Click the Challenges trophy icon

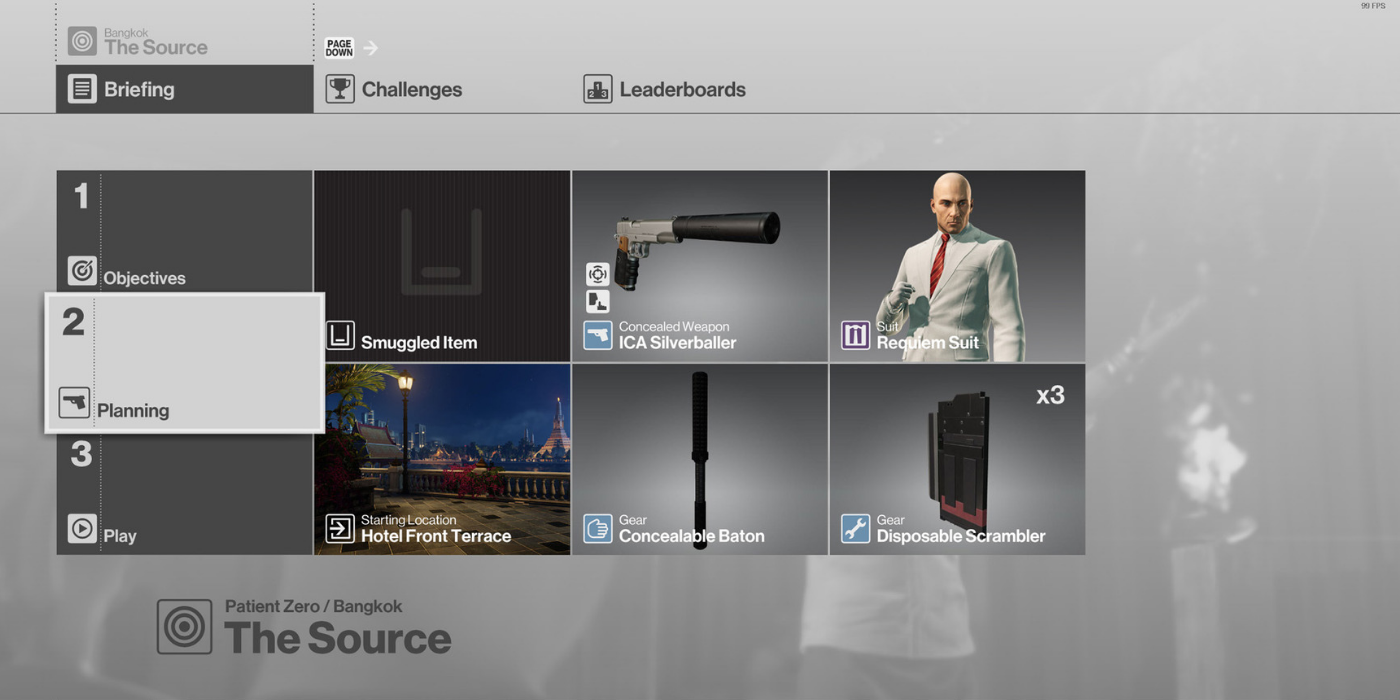point(340,89)
